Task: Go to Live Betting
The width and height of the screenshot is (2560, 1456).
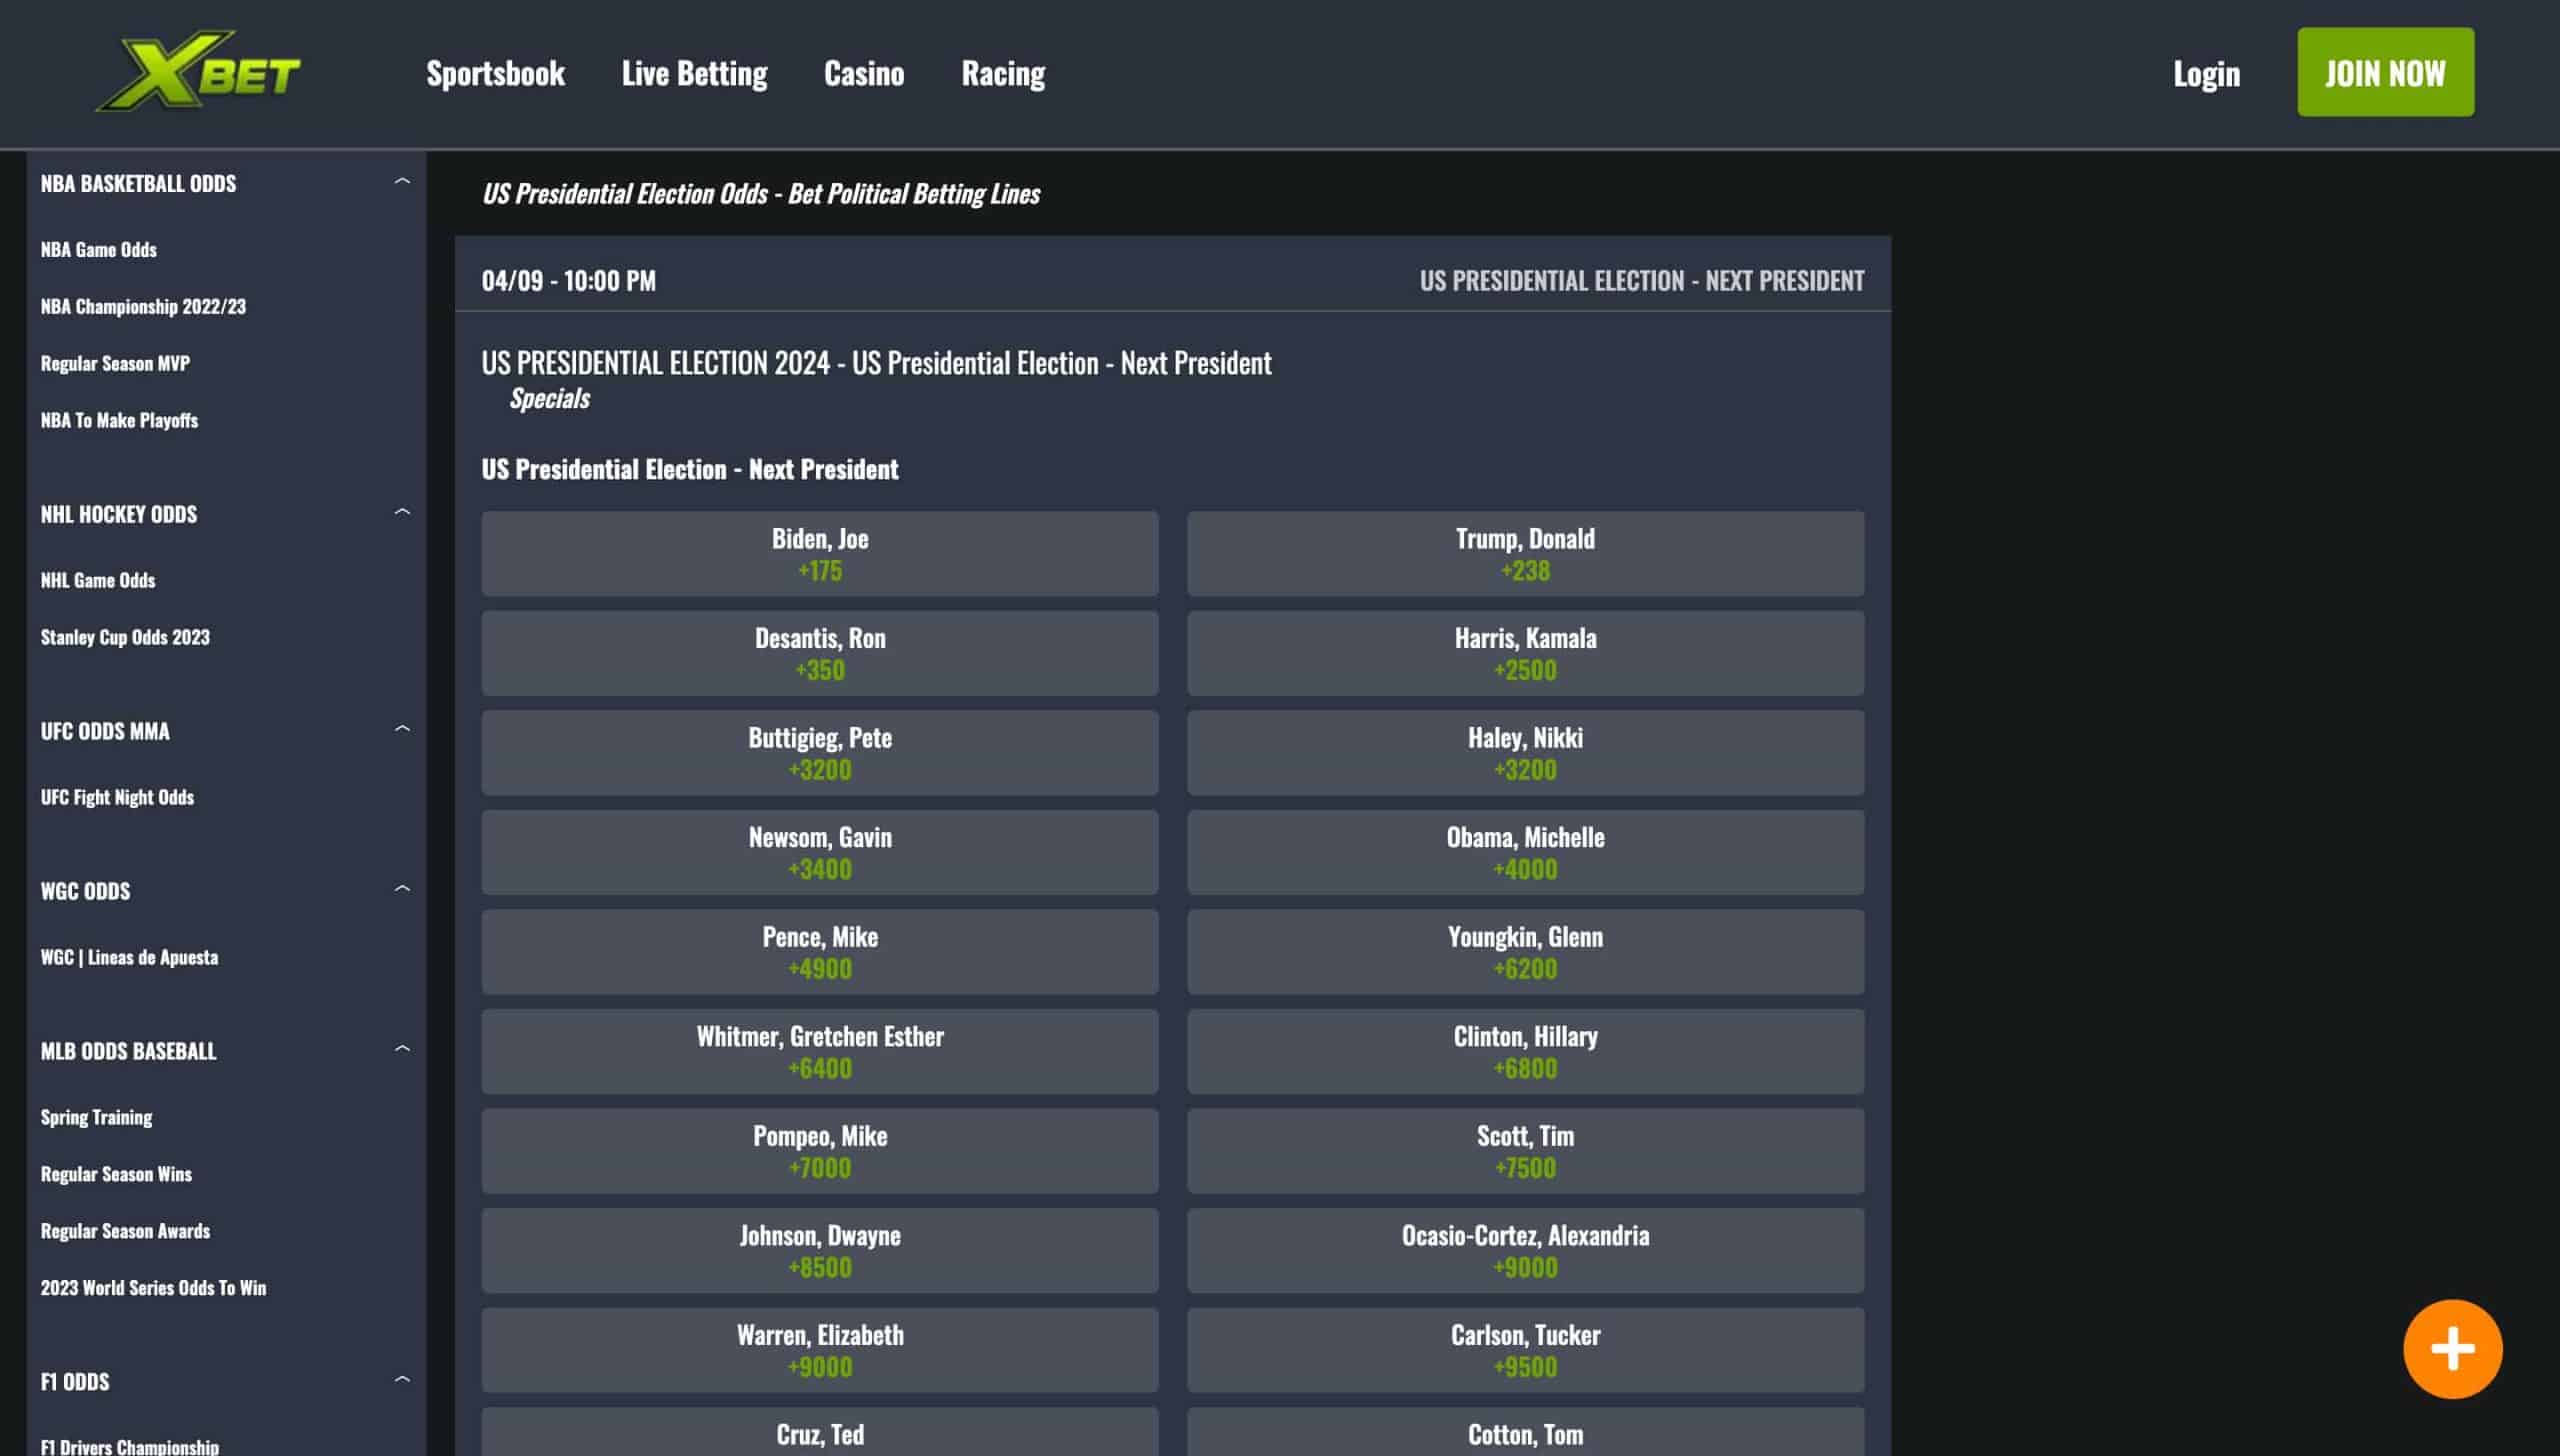Action: point(694,73)
